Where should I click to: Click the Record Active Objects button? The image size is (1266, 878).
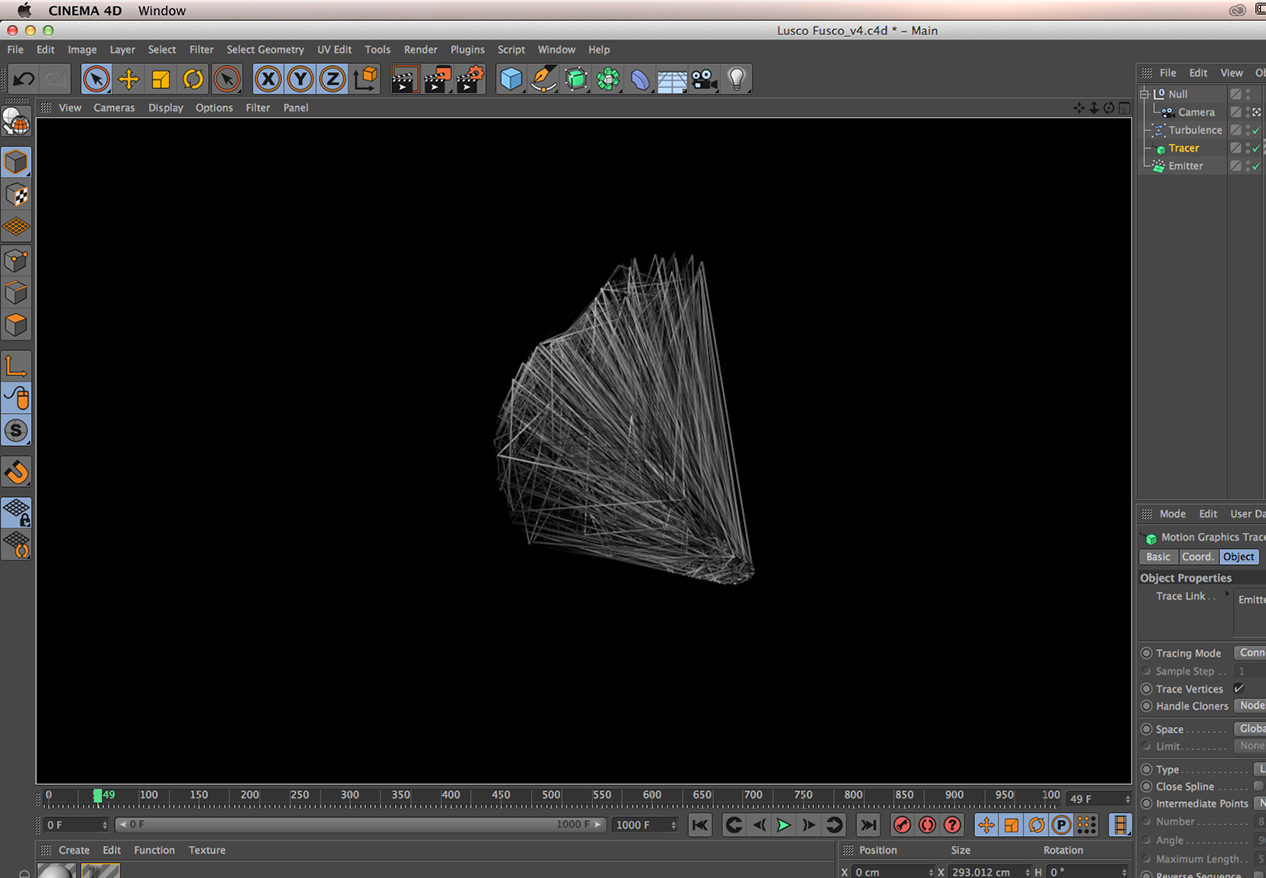click(x=902, y=825)
